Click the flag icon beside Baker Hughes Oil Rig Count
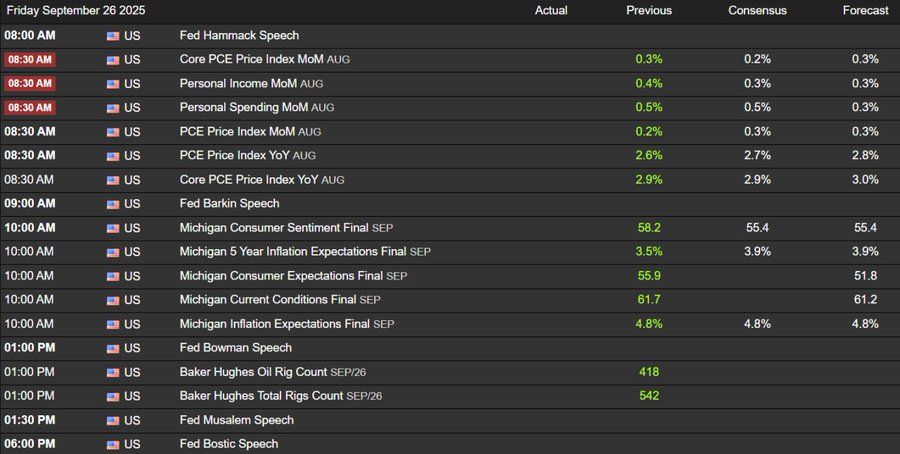 tap(112, 372)
